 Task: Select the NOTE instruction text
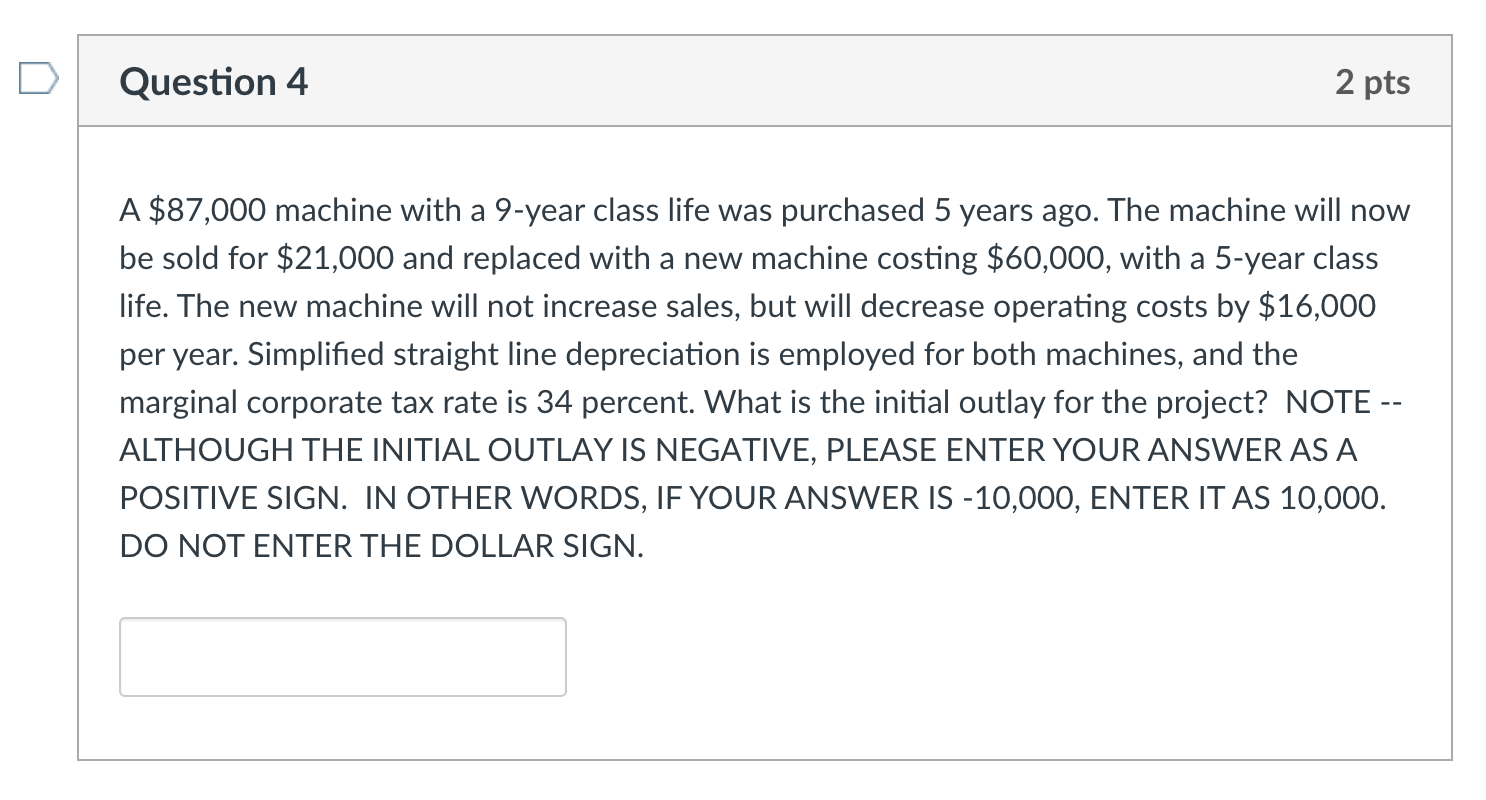(750, 473)
